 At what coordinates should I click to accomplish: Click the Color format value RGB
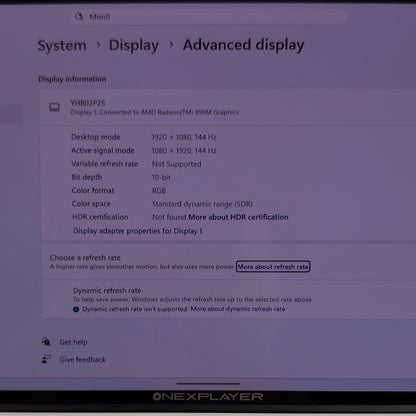point(159,191)
